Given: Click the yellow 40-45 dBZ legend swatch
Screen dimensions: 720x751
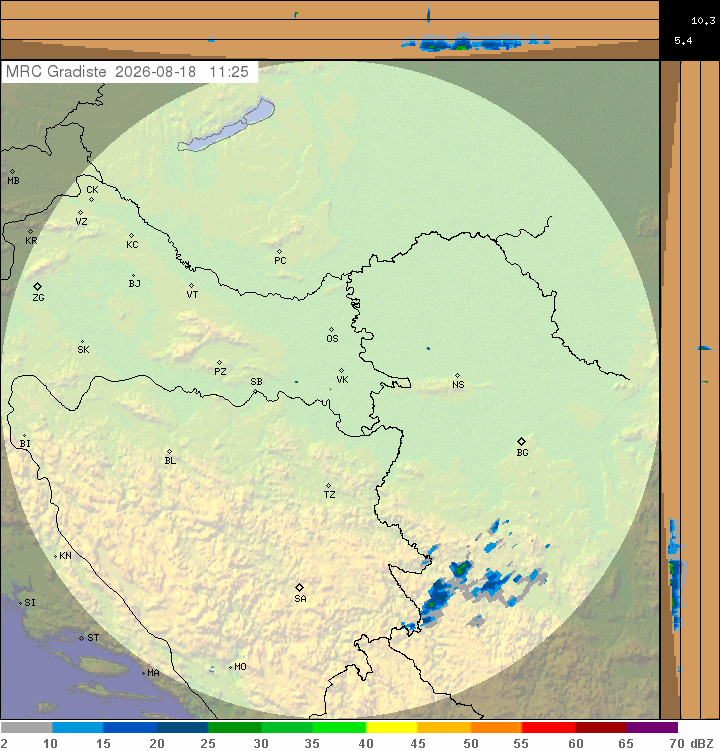Looking at the screenshot, I should tap(392, 728).
